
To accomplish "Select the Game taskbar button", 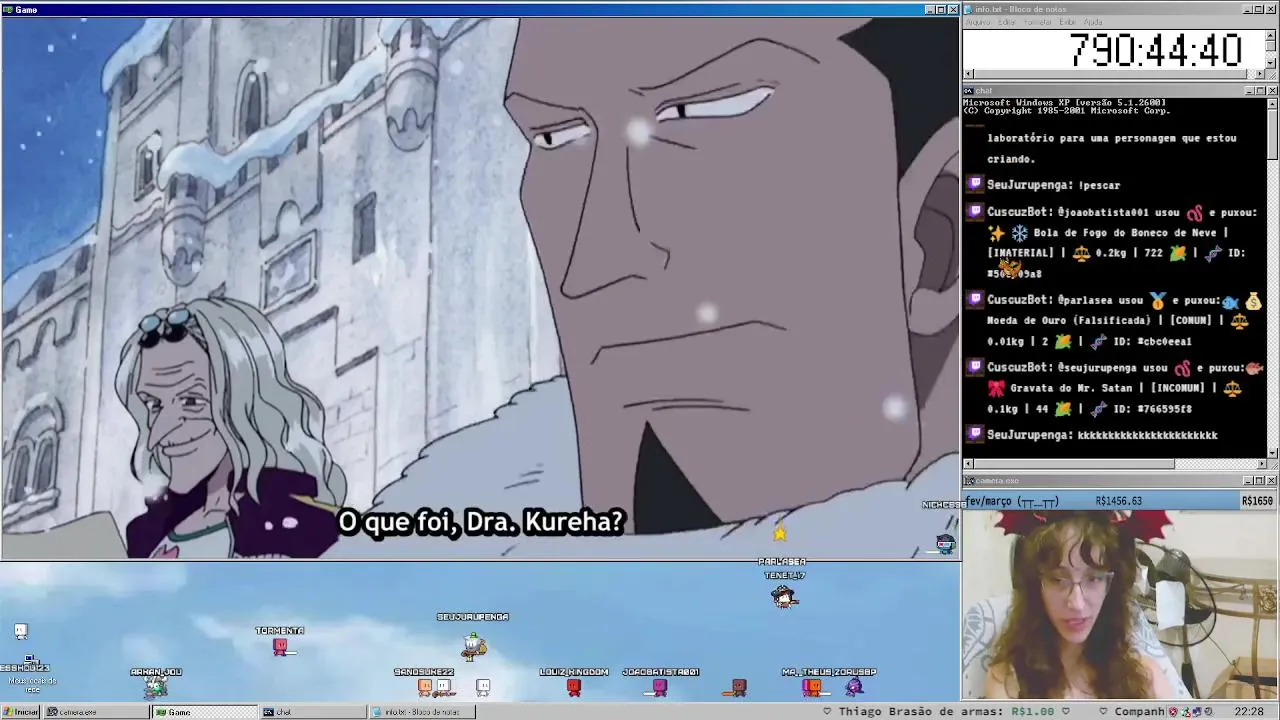I will pyautogui.click(x=204, y=712).
